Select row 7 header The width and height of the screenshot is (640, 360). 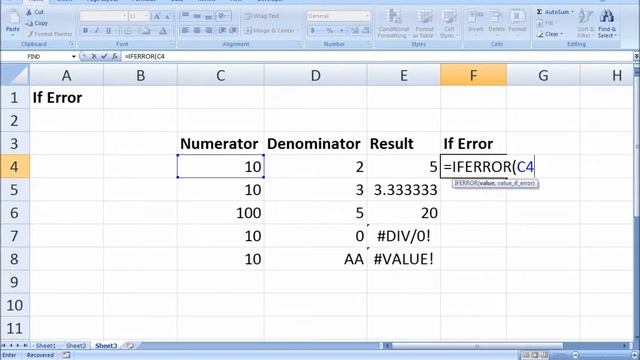tap(15, 236)
